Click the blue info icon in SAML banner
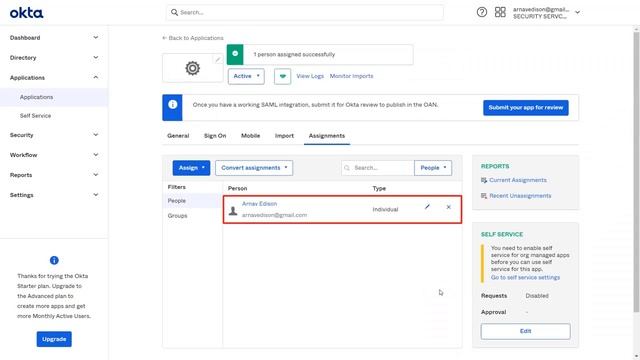640x360 pixels. pos(173,104)
